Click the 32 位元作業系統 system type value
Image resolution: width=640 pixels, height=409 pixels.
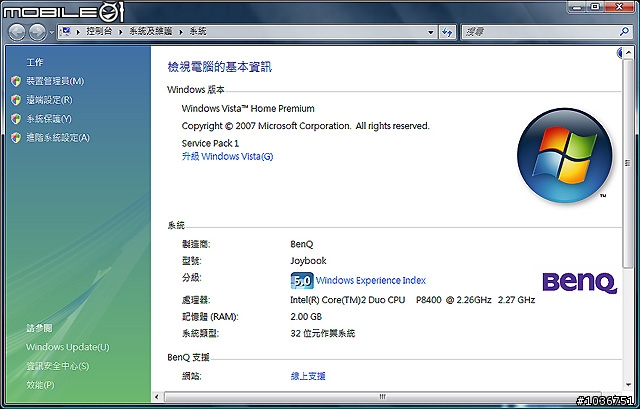click(x=323, y=333)
